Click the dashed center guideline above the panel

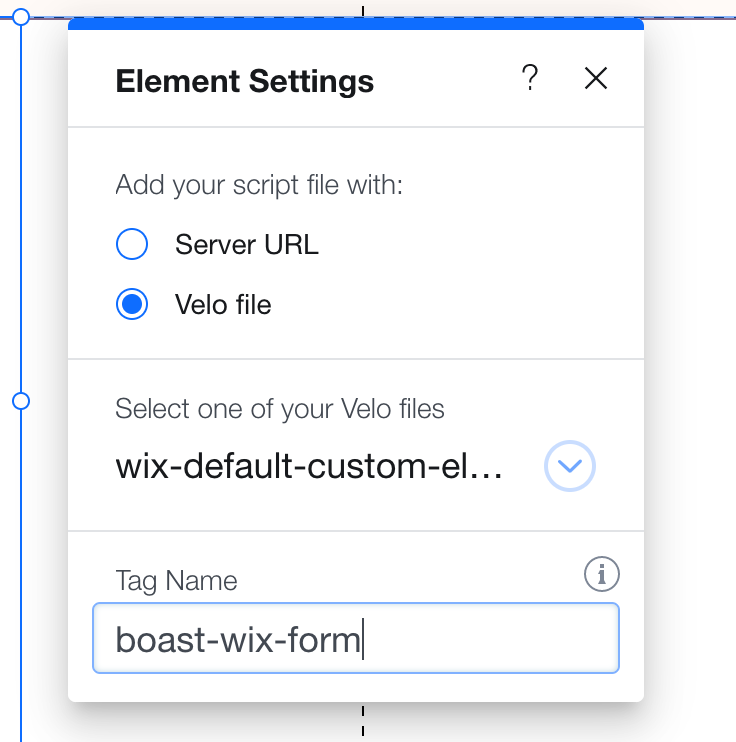pyautogui.click(x=363, y=9)
